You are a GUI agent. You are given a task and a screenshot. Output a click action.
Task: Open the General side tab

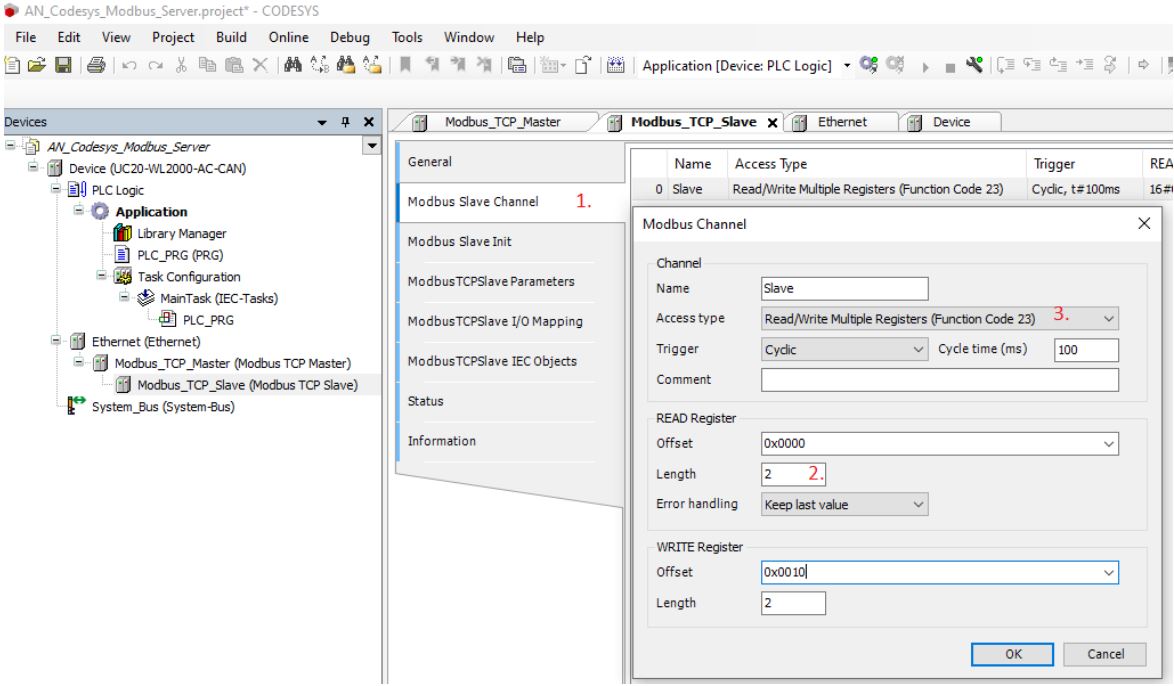point(430,162)
